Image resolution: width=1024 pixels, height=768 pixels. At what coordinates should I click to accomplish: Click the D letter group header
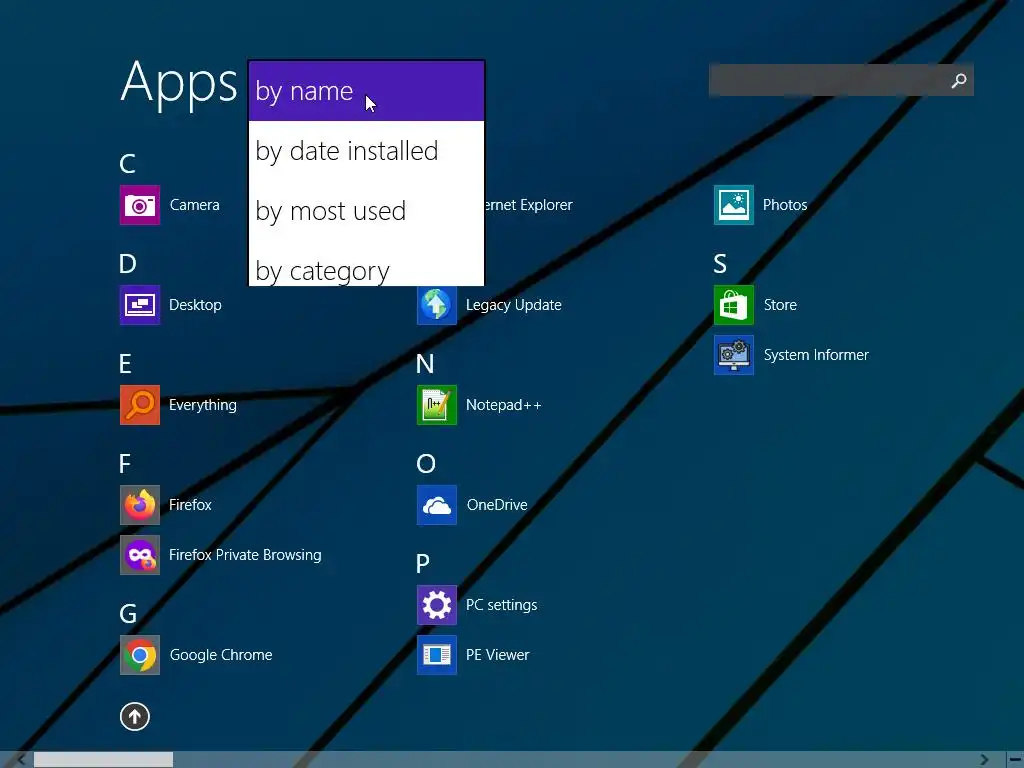coord(127,264)
